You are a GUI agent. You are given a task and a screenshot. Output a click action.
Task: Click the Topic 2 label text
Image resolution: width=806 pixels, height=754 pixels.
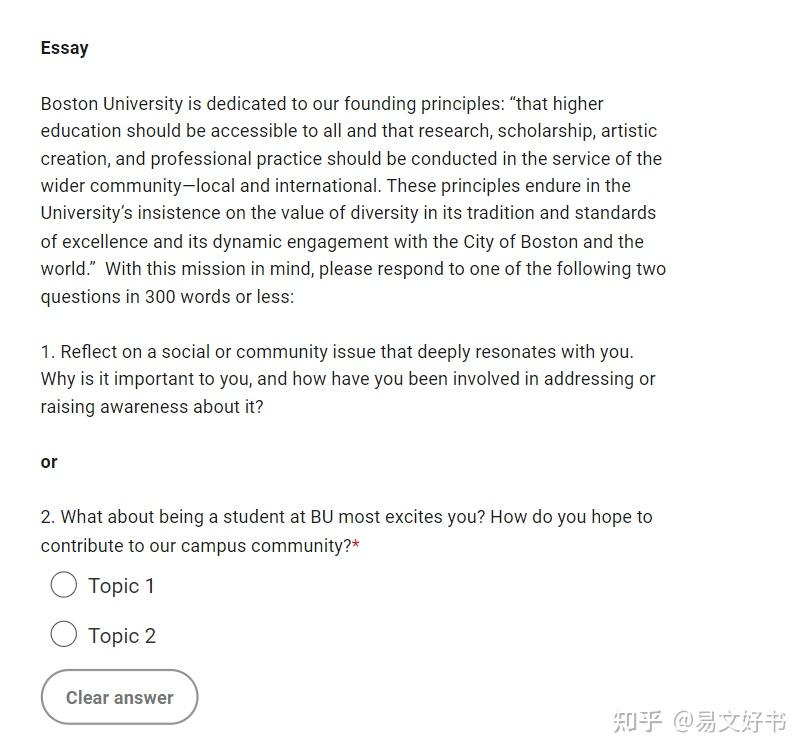click(x=122, y=636)
